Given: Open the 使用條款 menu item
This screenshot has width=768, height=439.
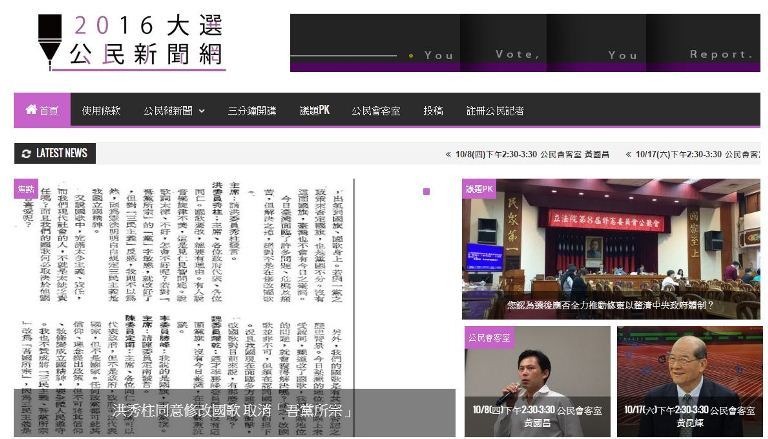Looking at the screenshot, I should tap(101, 110).
